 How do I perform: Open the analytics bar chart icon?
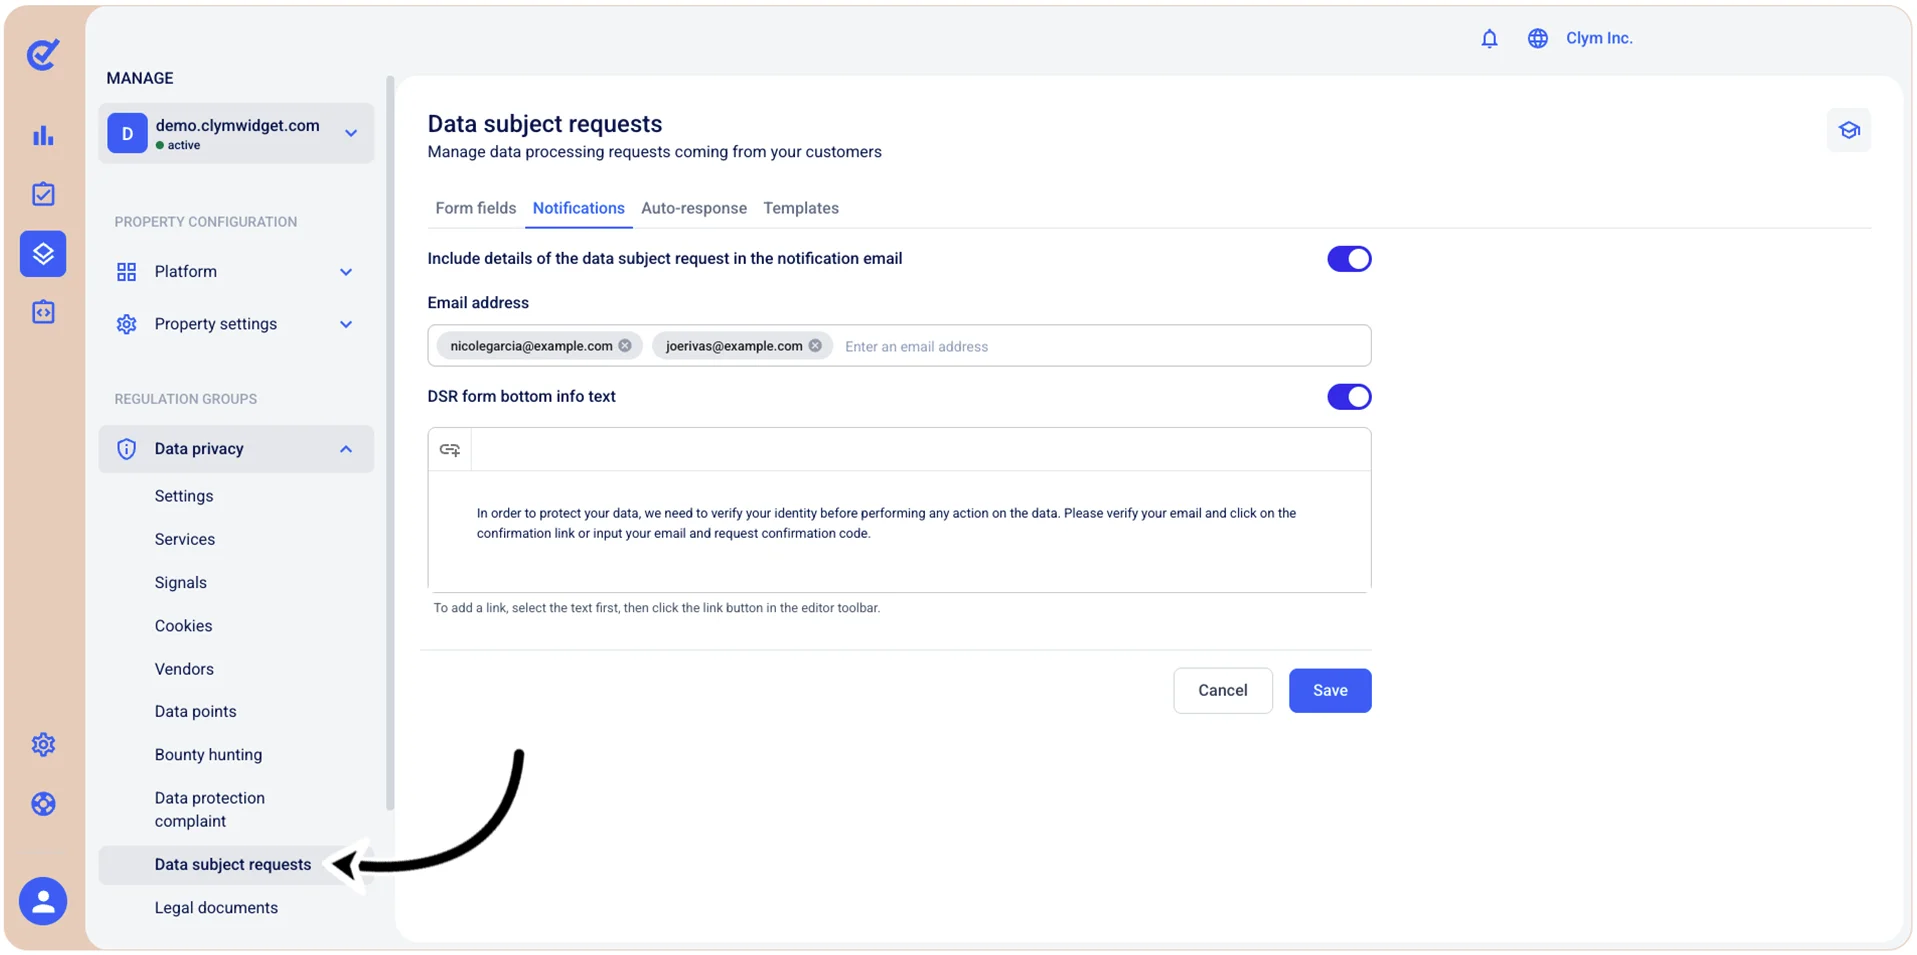[x=43, y=135]
